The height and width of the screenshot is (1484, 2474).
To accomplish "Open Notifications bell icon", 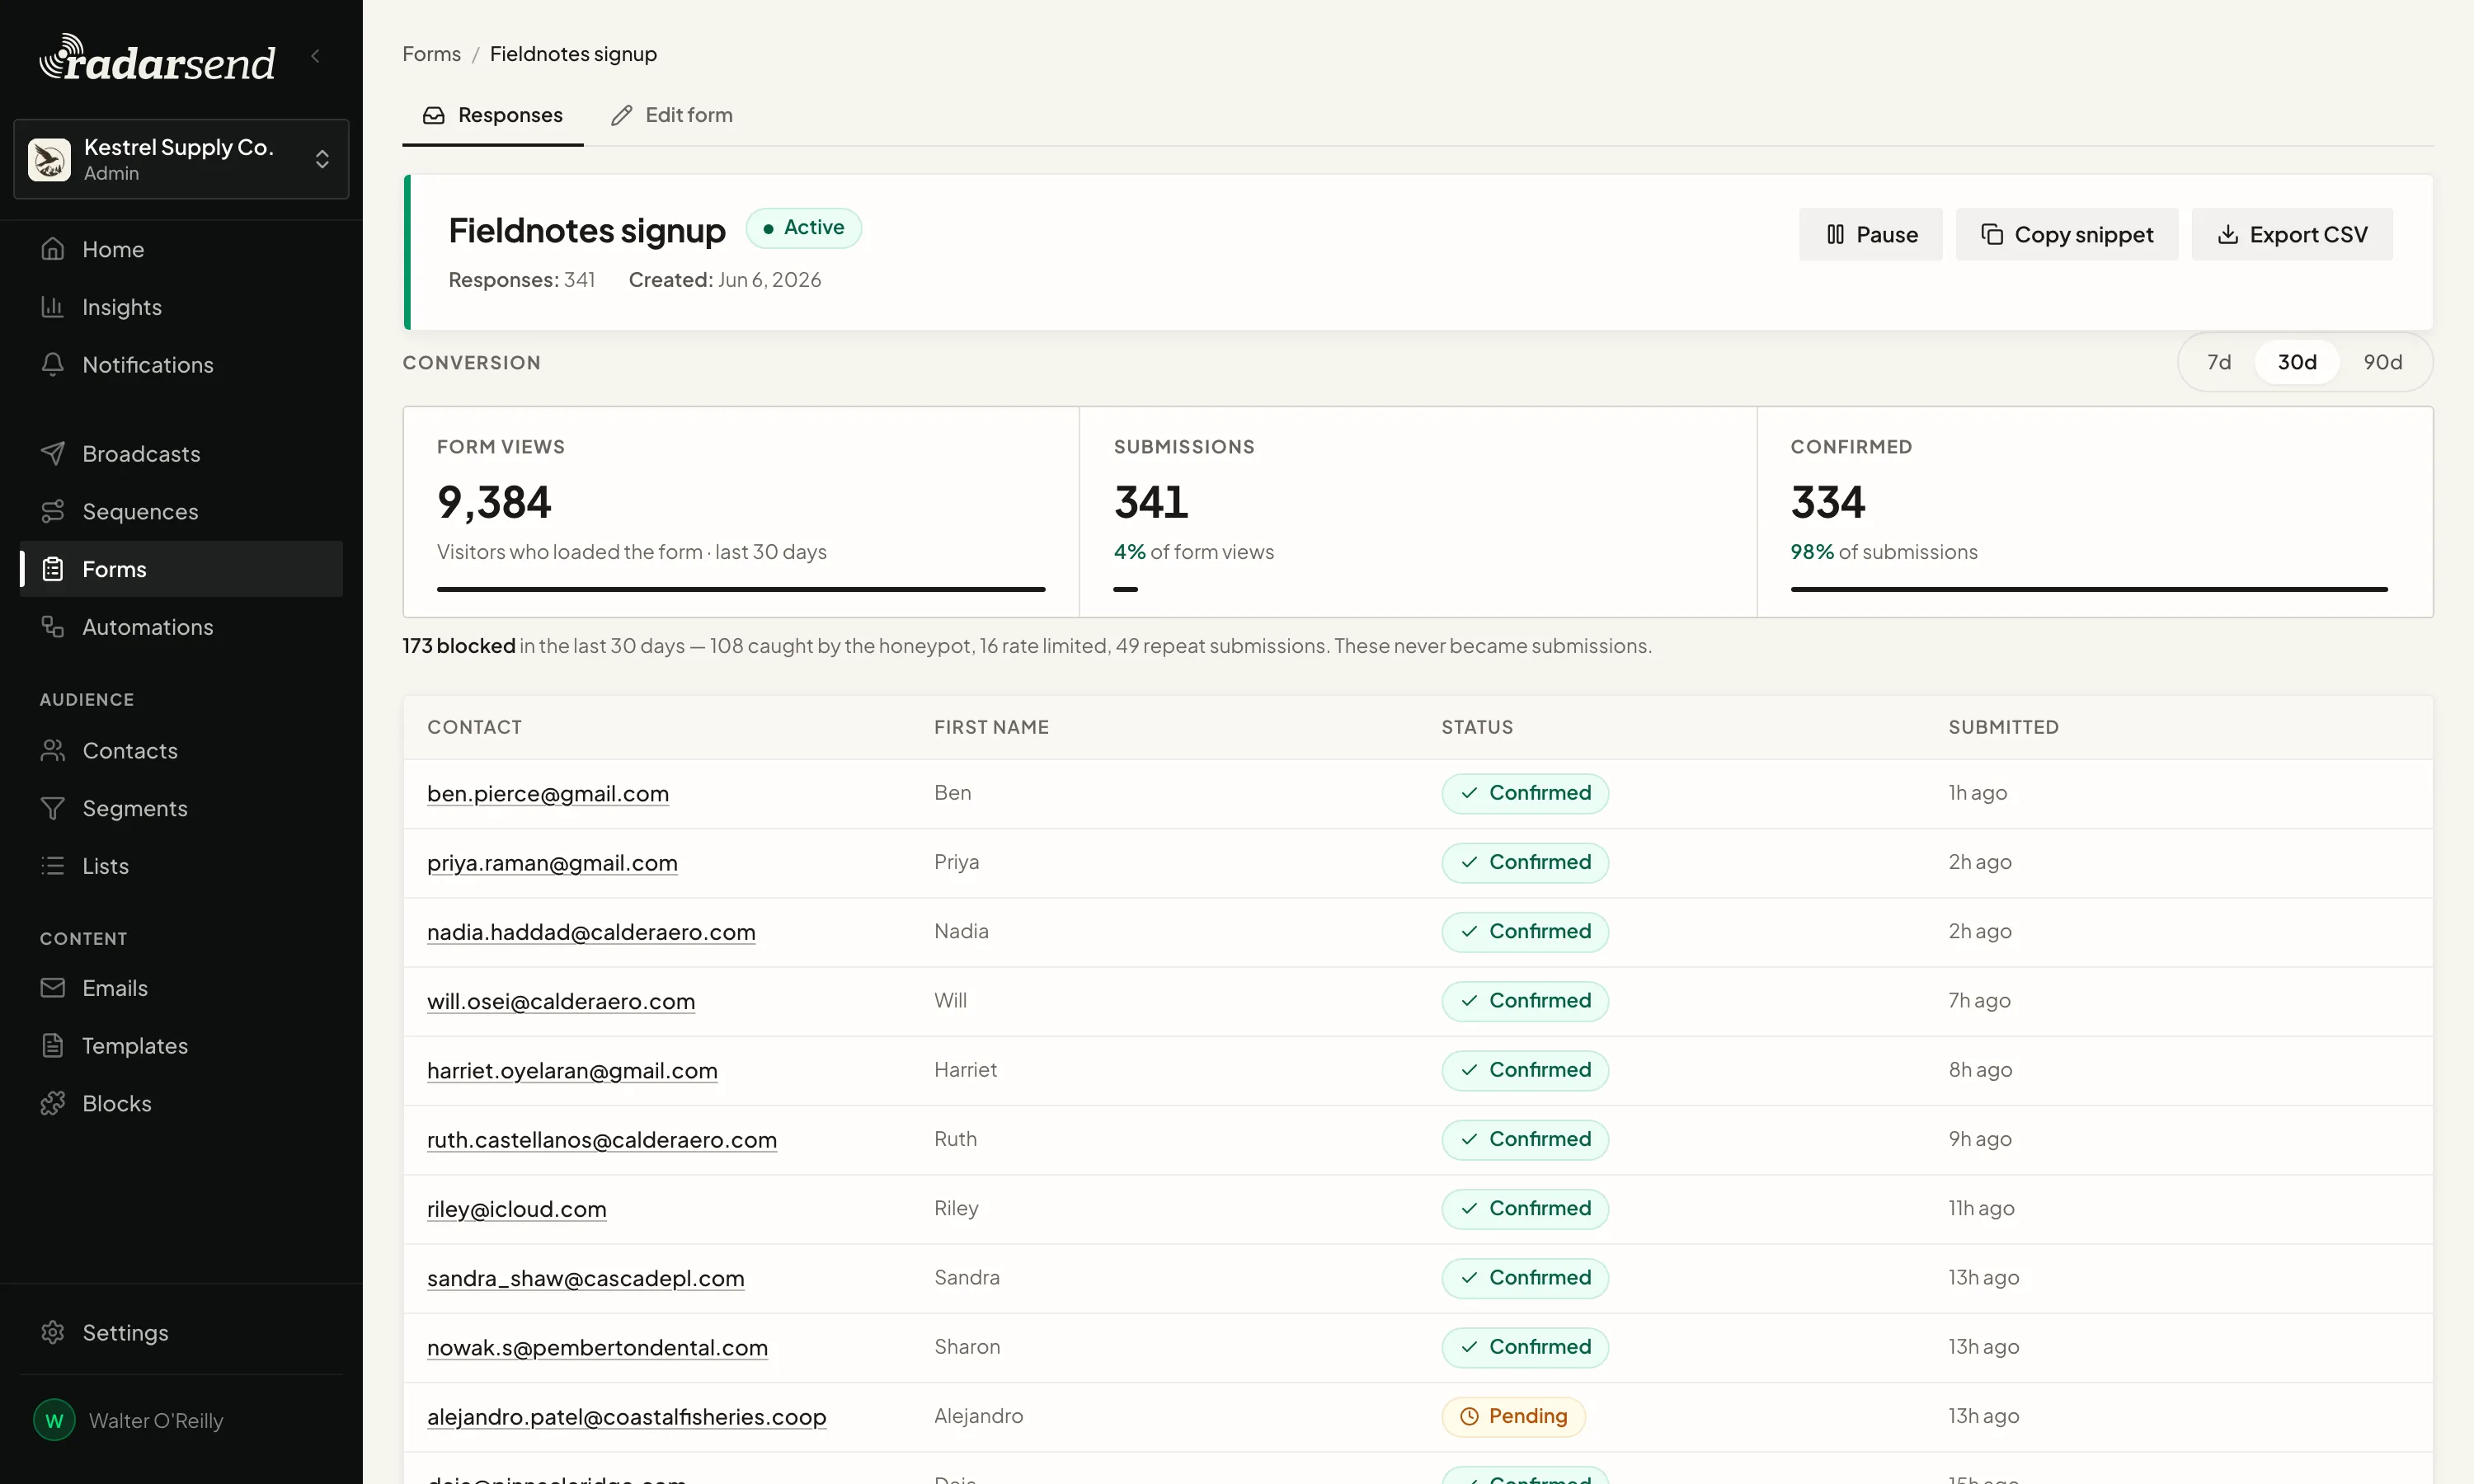I will click(x=53, y=365).
